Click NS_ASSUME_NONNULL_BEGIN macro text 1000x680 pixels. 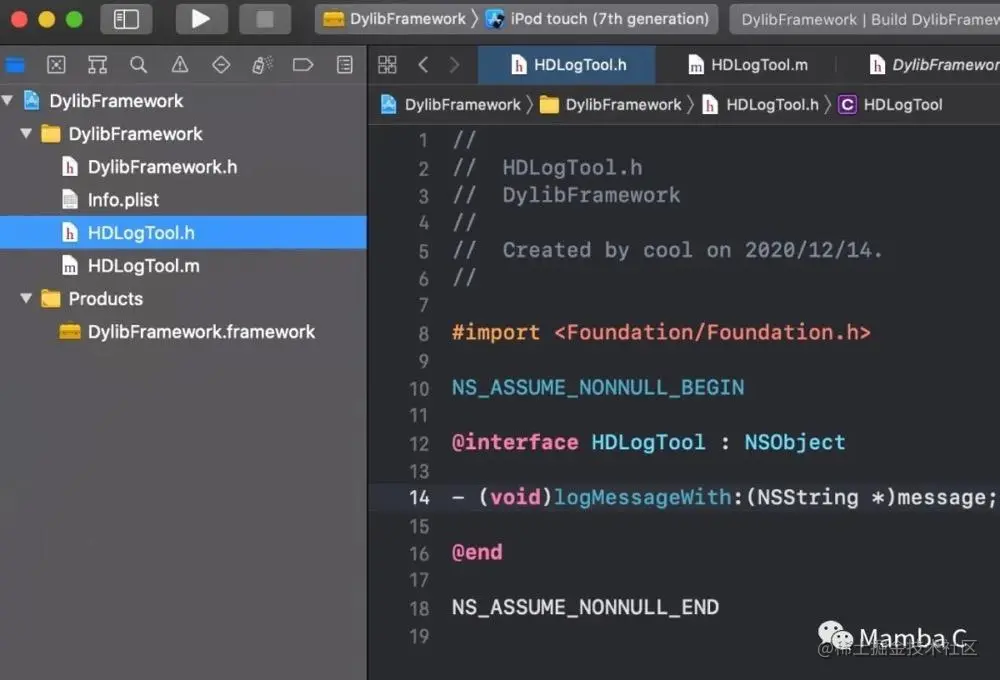(x=598, y=387)
